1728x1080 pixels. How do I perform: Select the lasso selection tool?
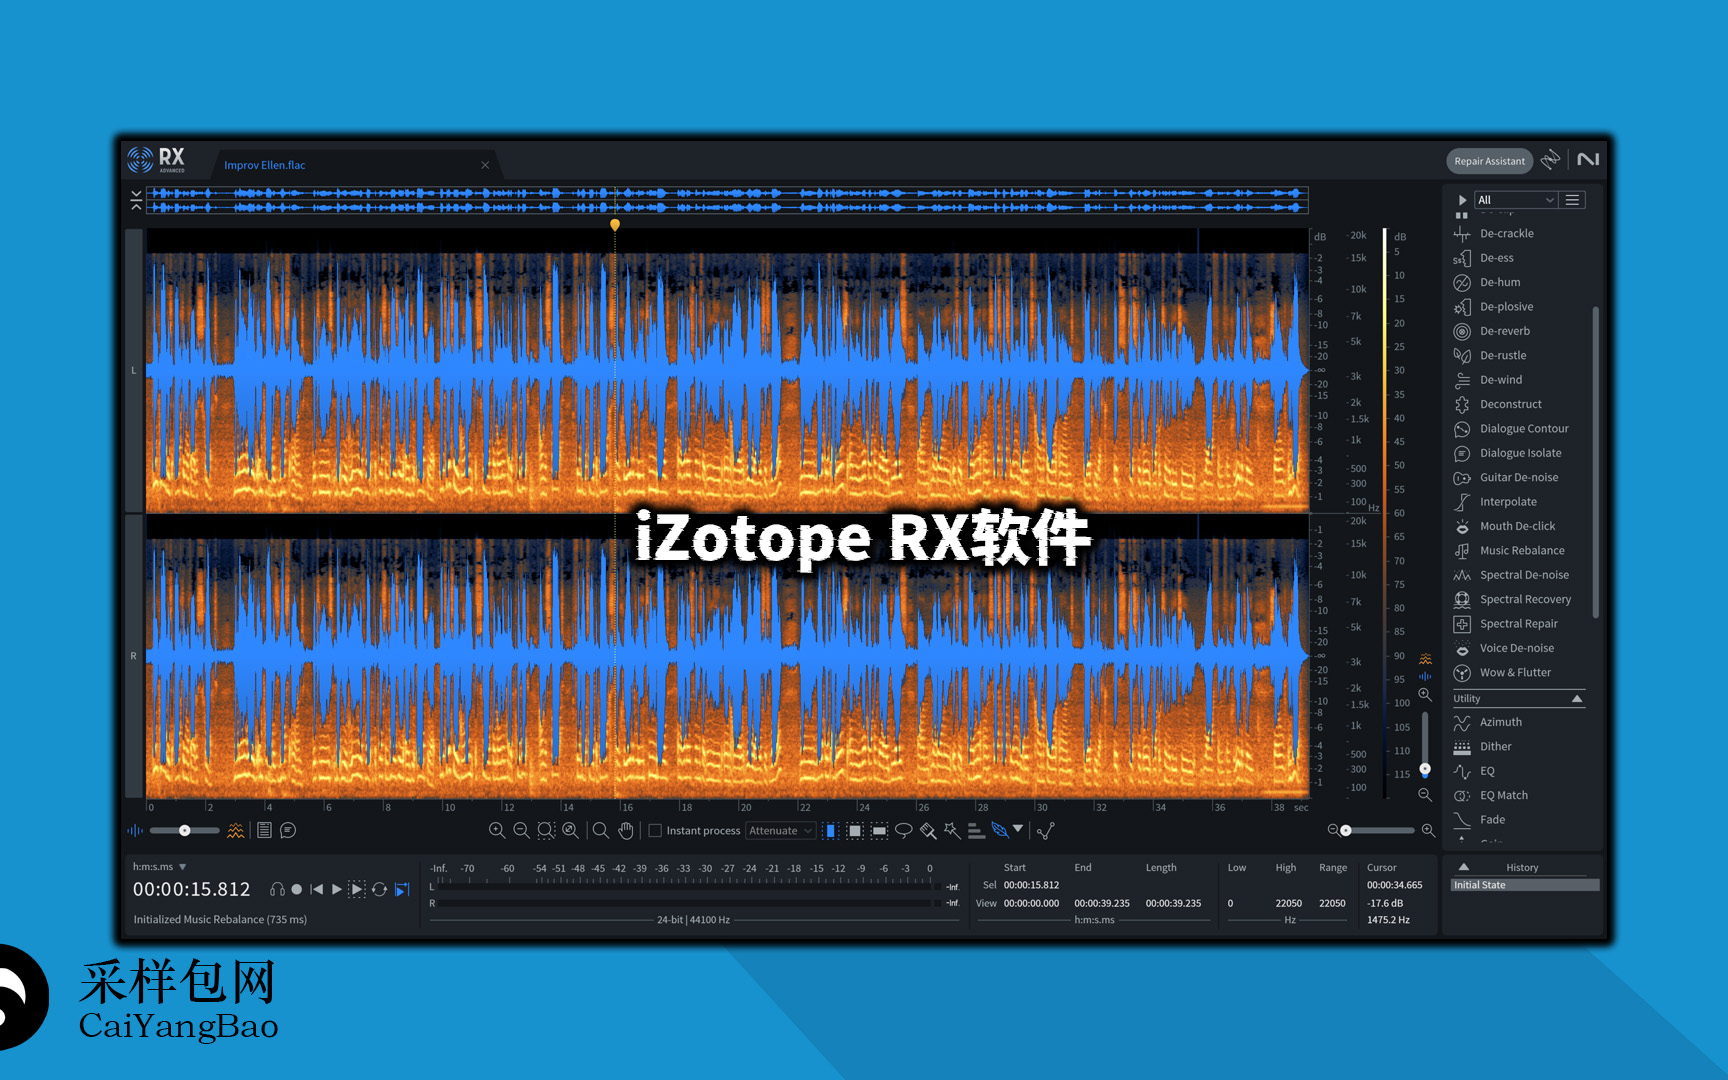pyautogui.click(x=903, y=831)
